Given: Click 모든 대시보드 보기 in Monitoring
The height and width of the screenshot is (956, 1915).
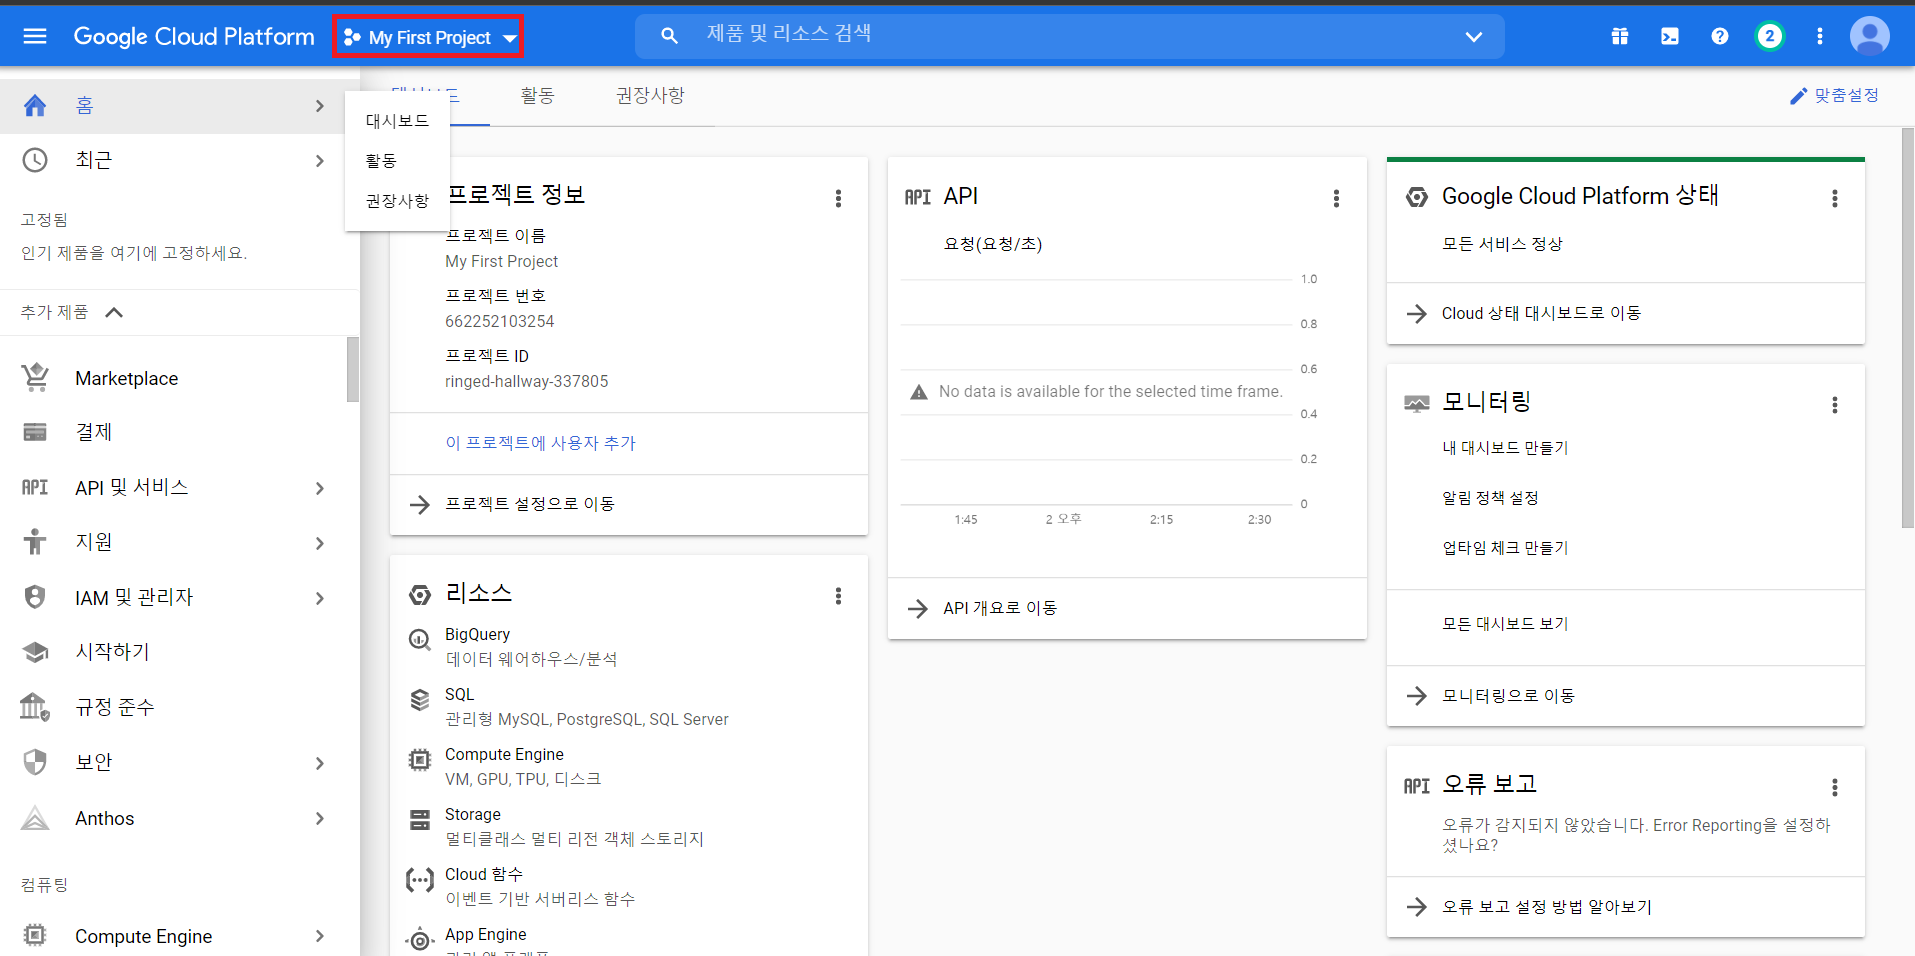Looking at the screenshot, I should [x=1505, y=624].
